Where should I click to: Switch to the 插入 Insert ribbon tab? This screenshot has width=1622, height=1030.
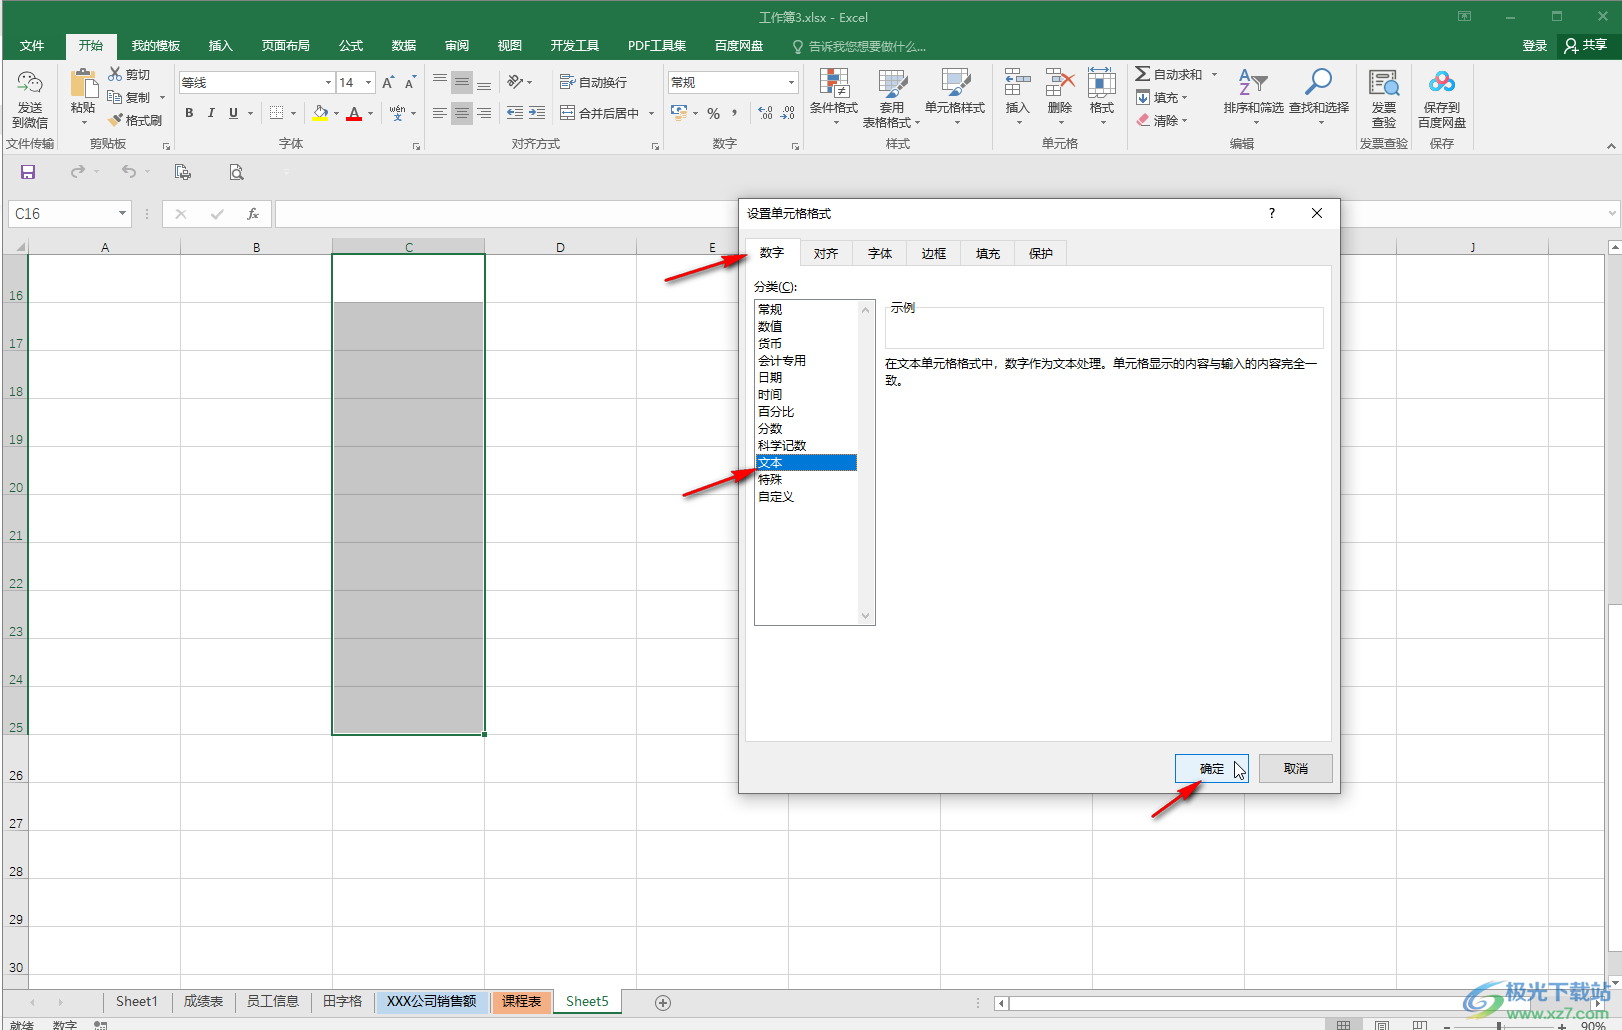click(220, 46)
